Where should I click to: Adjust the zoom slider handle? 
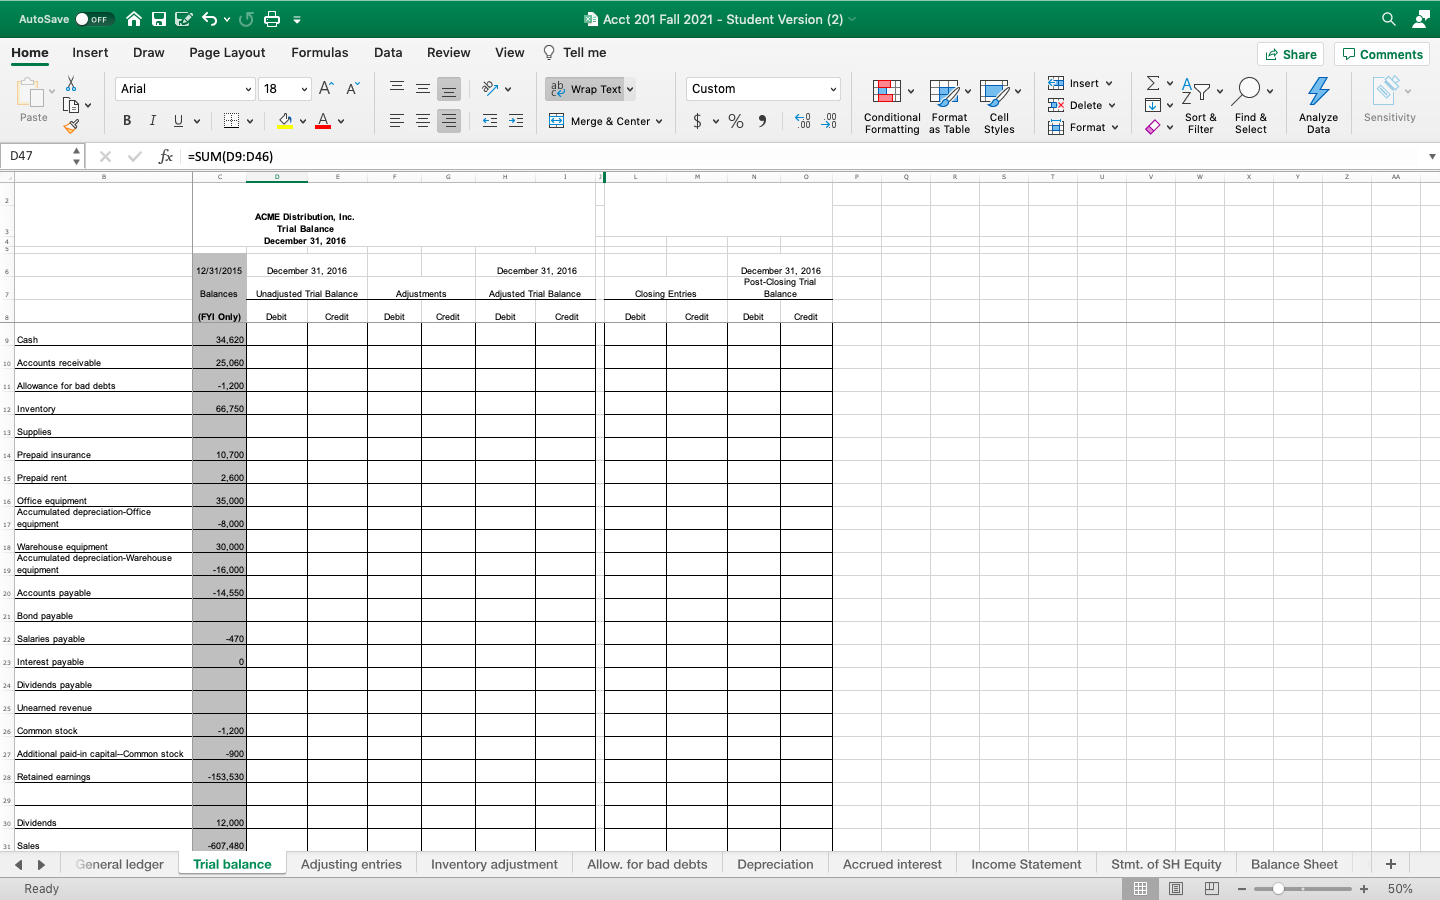tap(1278, 888)
